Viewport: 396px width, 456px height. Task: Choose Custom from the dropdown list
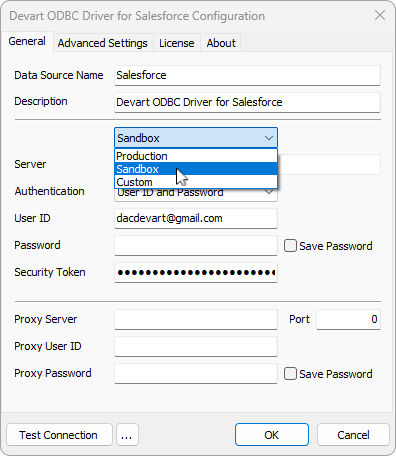(x=196, y=182)
